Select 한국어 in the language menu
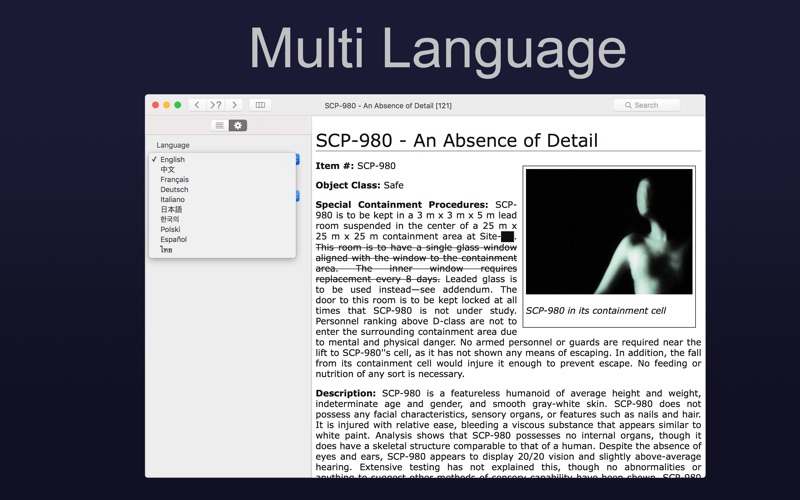The height and width of the screenshot is (500, 800). 222,219
